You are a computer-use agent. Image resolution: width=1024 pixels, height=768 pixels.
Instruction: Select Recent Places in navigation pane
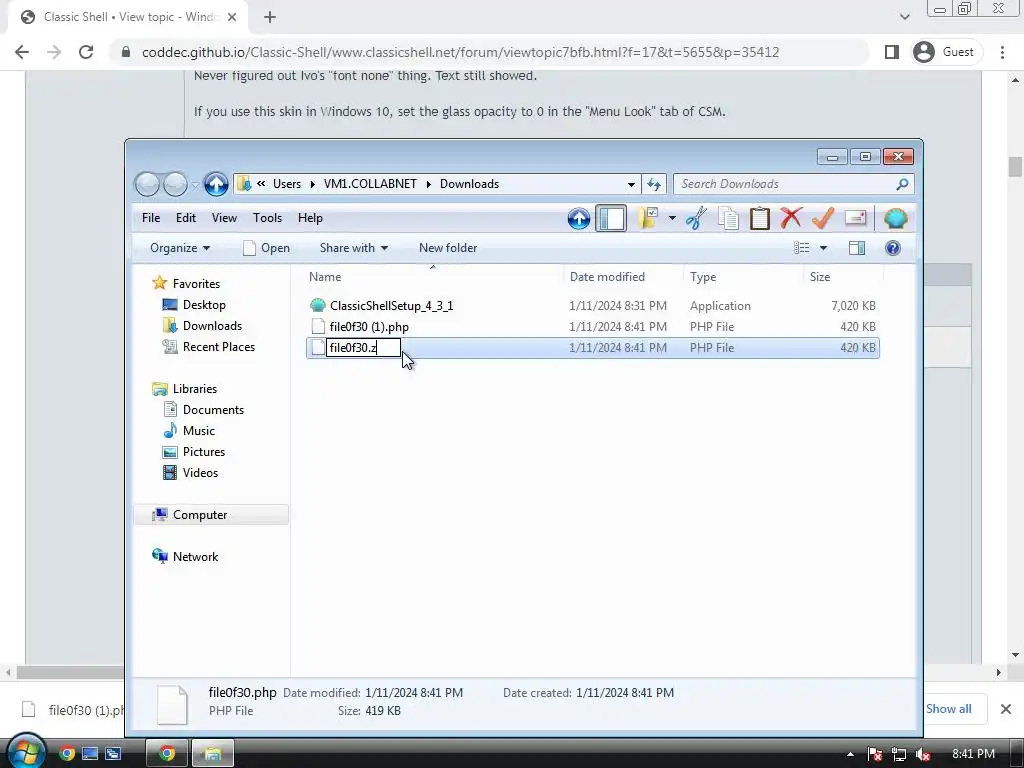click(218, 347)
